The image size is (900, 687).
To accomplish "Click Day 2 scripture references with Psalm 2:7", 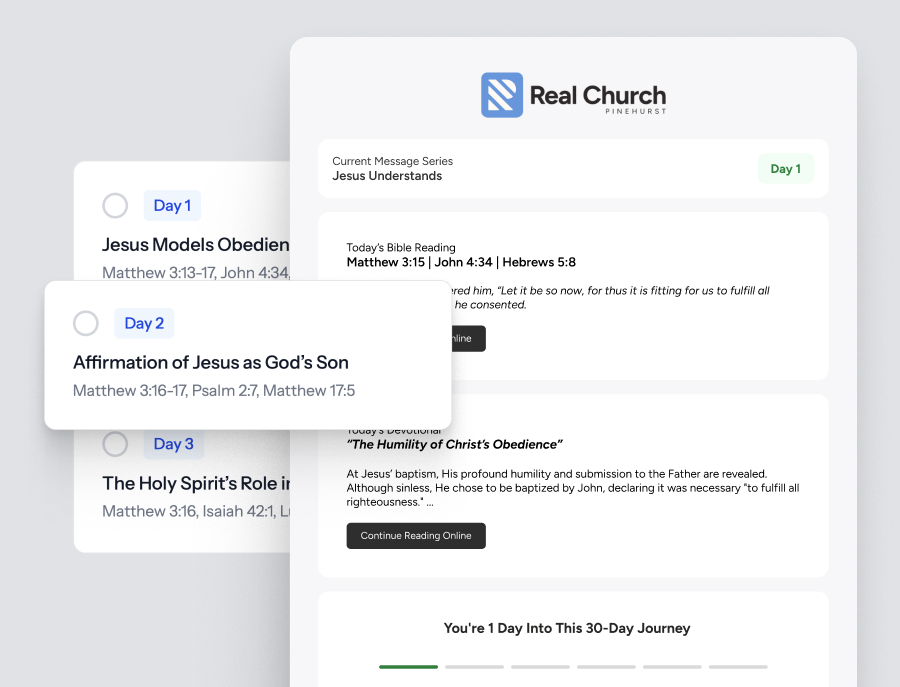I will tap(214, 391).
